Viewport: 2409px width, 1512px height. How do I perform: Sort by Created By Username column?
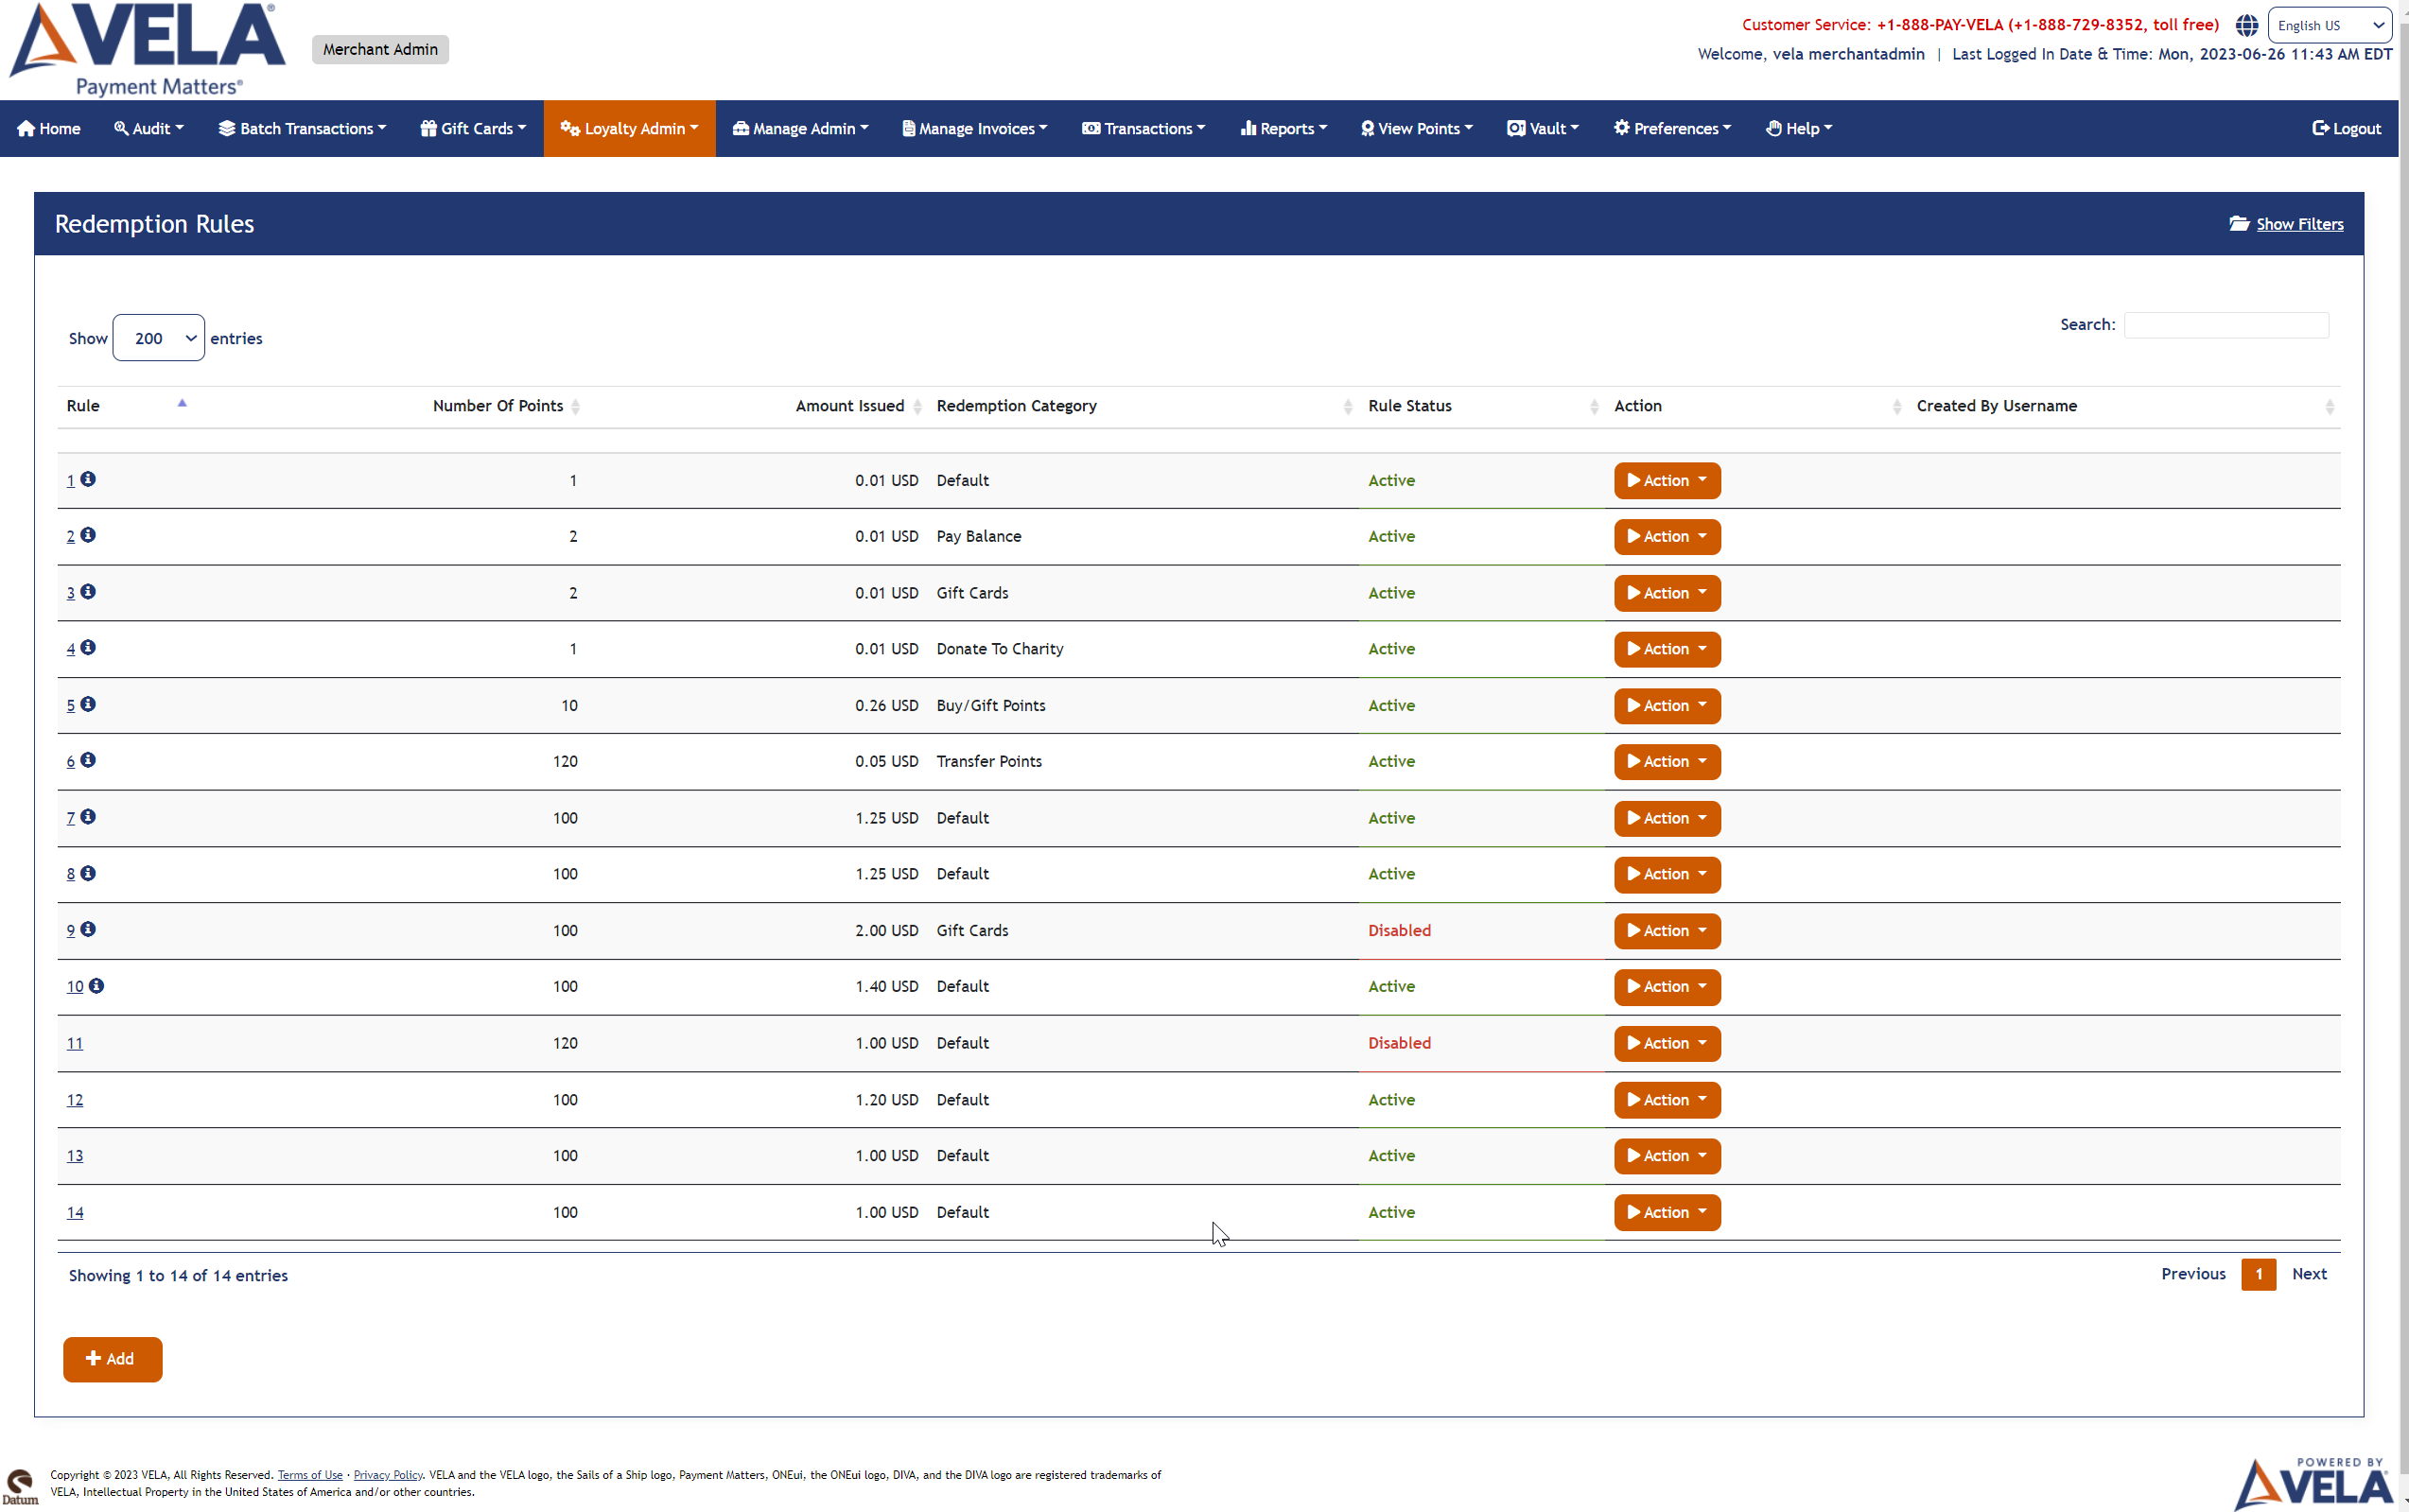click(x=2329, y=406)
